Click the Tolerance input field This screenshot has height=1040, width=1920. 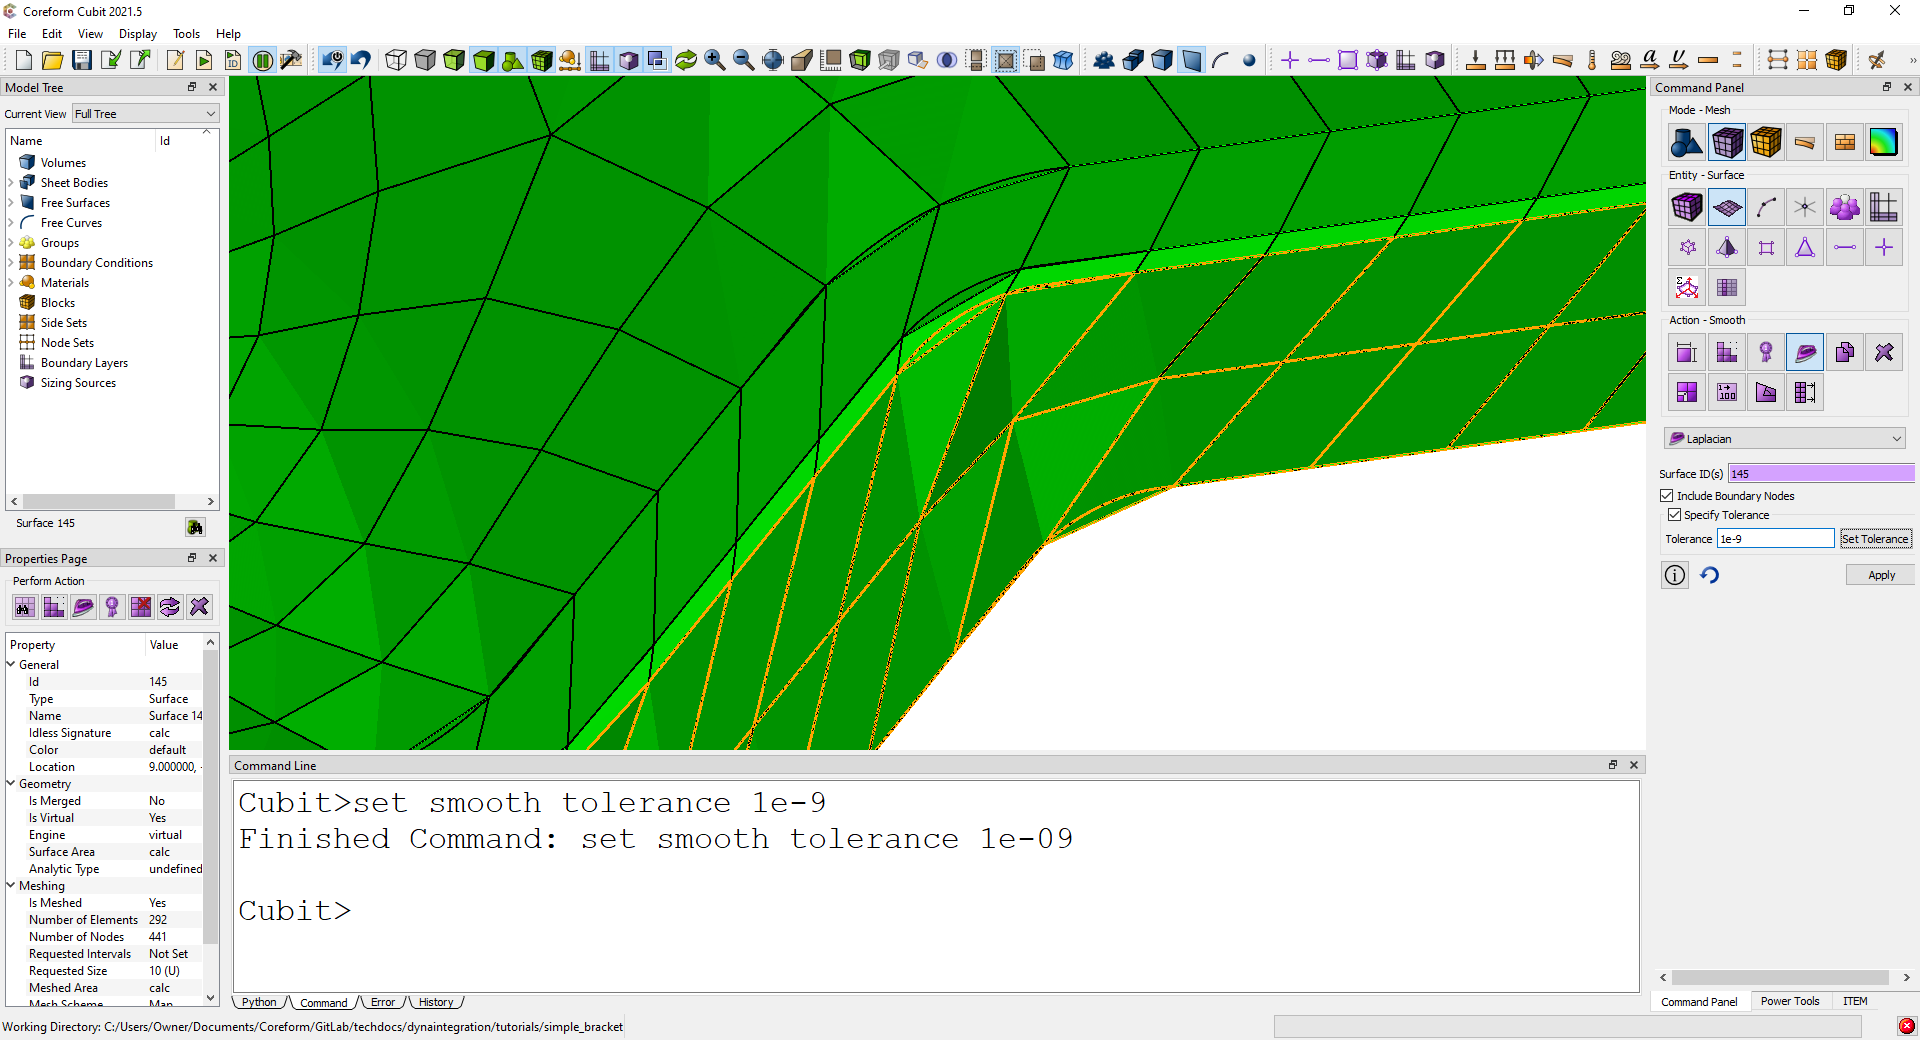pos(1775,539)
